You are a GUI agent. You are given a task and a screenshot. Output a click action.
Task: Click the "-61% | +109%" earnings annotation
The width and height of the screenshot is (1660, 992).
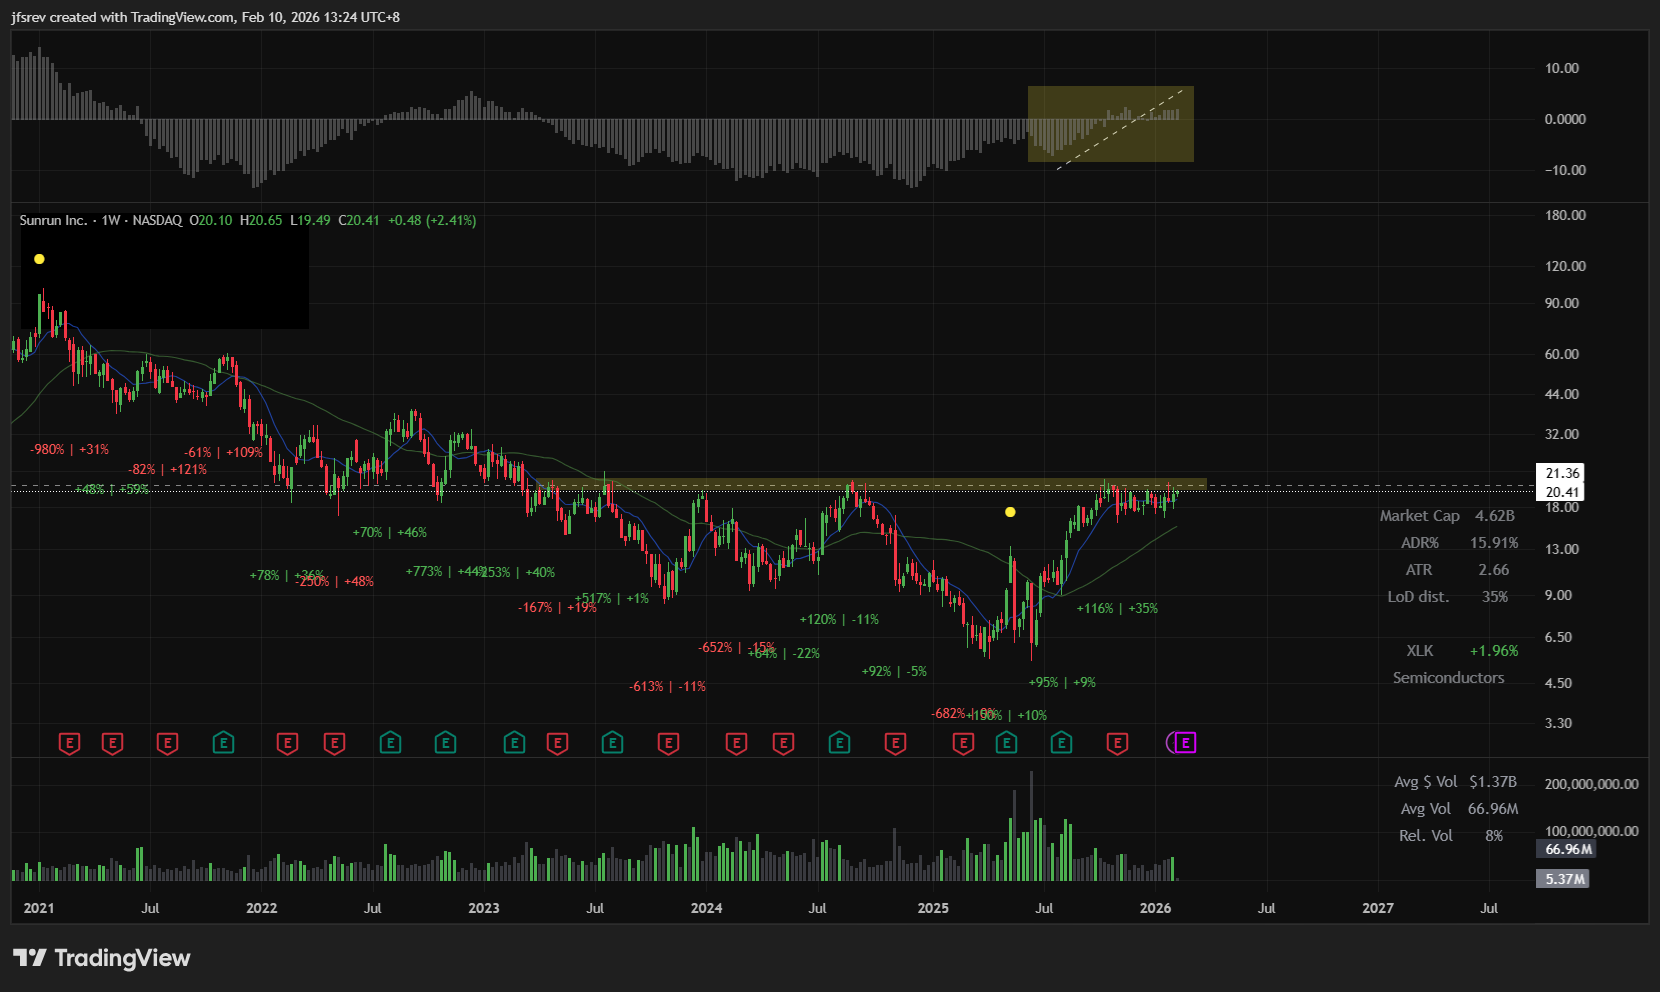point(223,453)
